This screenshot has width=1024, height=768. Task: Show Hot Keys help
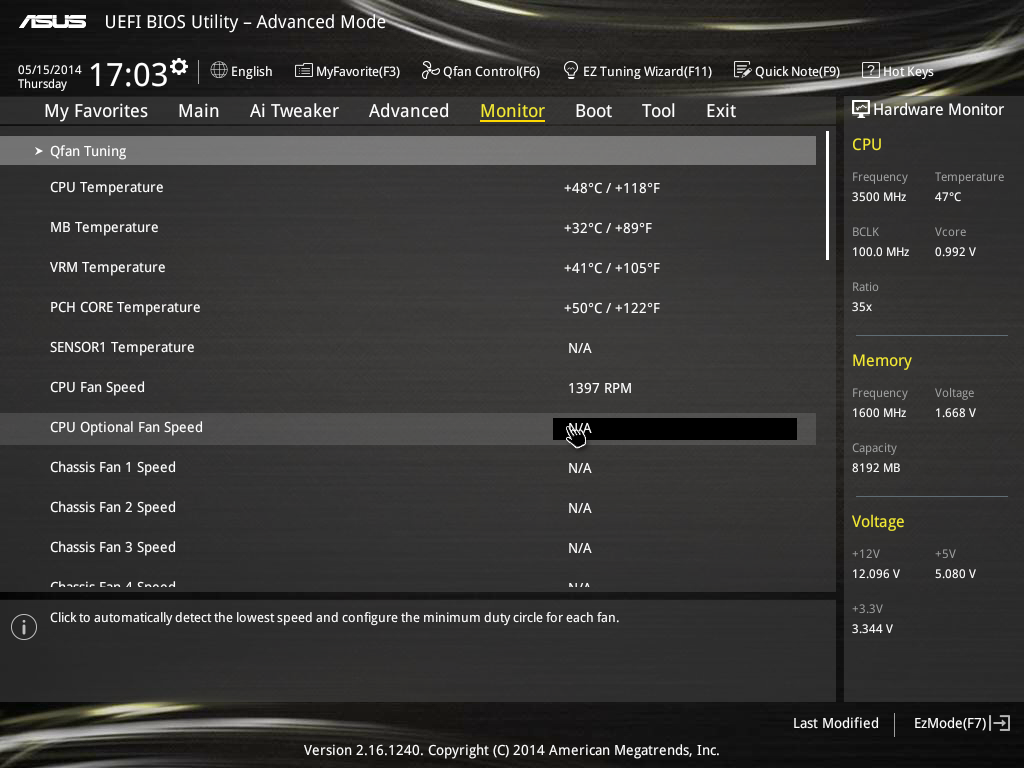(x=908, y=71)
